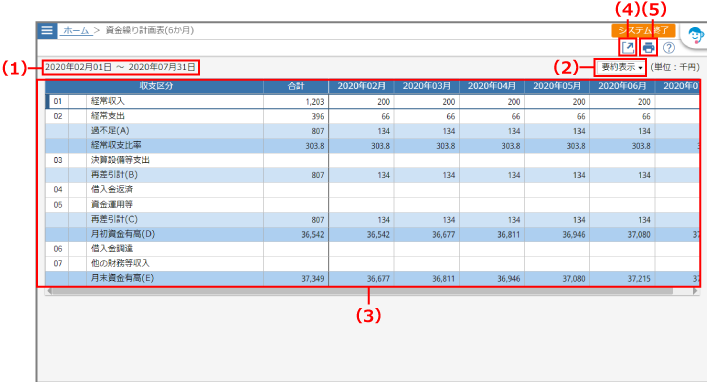
Task: Click the 2020年05月 column header
Action: pos(557,86)
